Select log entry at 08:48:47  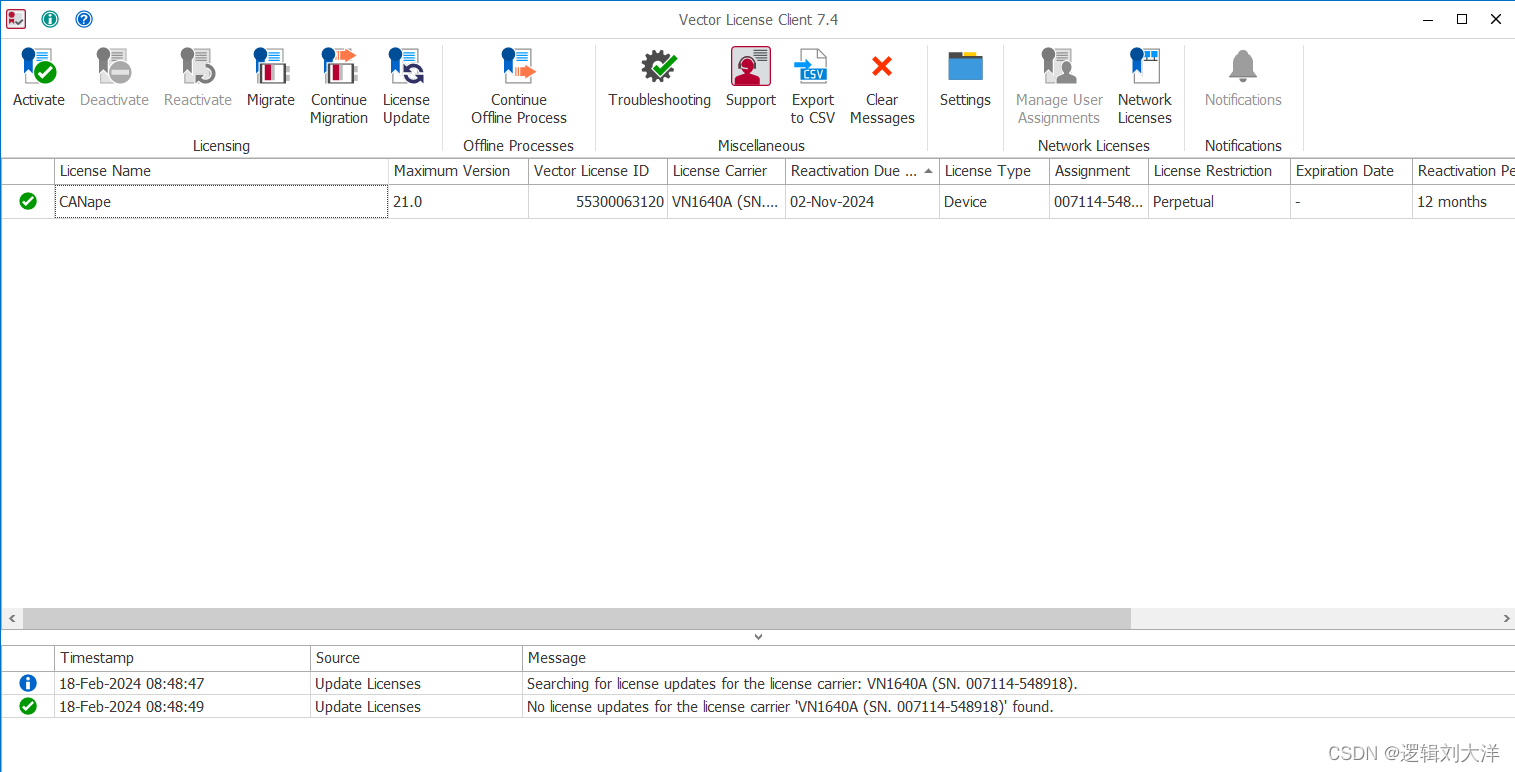[x=758, y=684]
